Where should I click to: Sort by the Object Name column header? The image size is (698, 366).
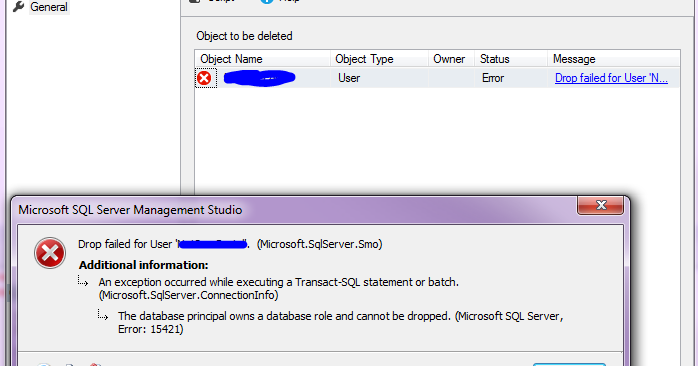(x=263, y=59)
